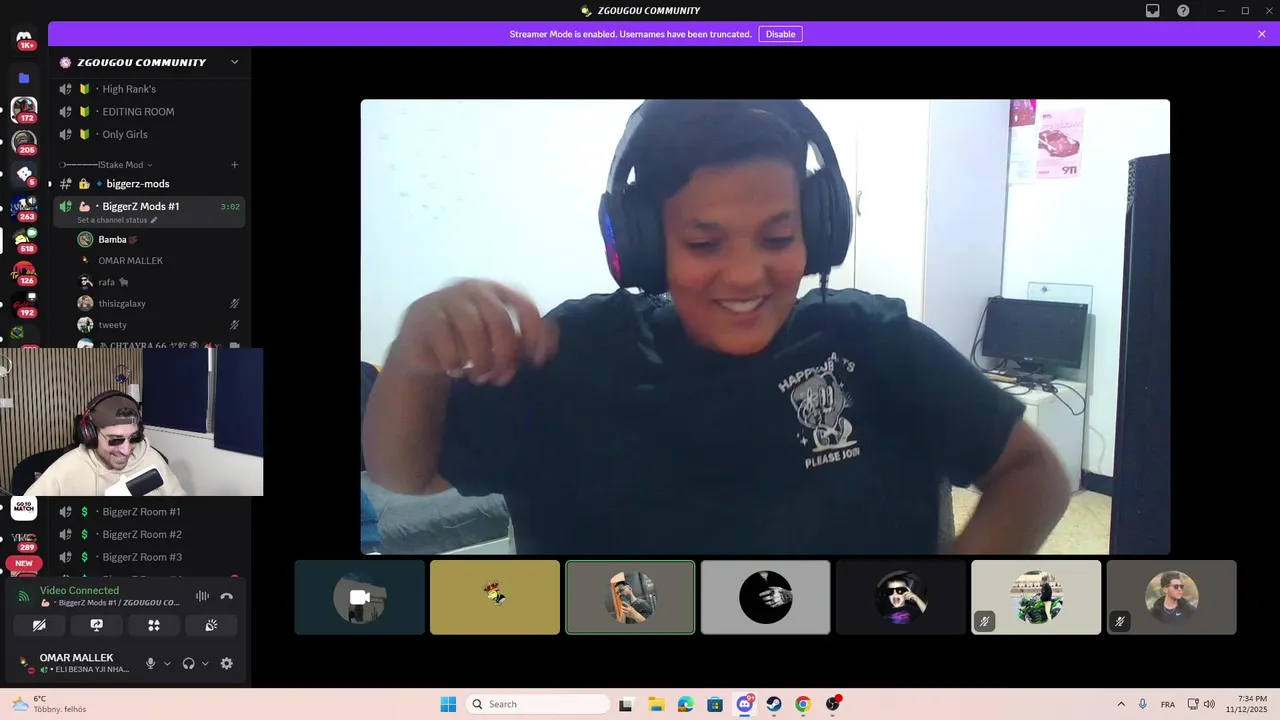Dismiss the streamer mode banner
1280x720 pixels.
[x=1262, y=34]
